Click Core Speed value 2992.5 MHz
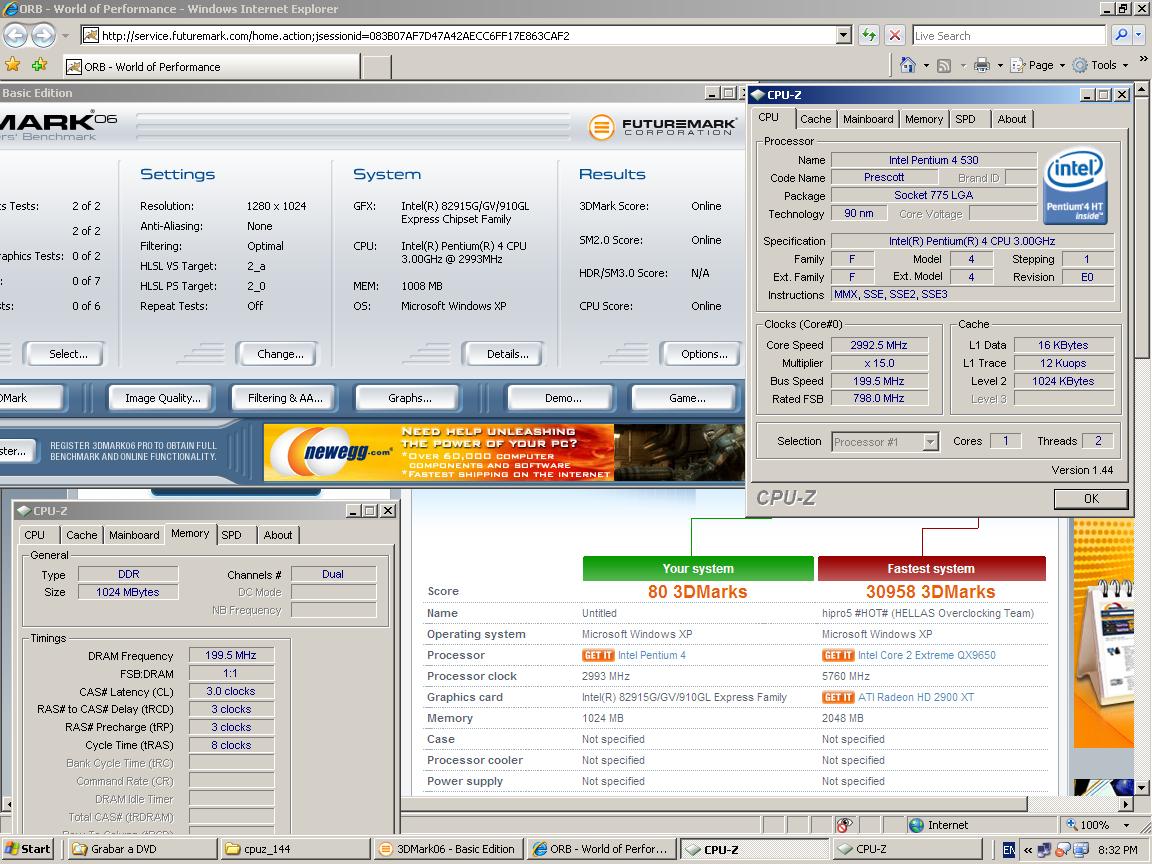The height and width of the screenshot is (864, 1152). point(879,345)
